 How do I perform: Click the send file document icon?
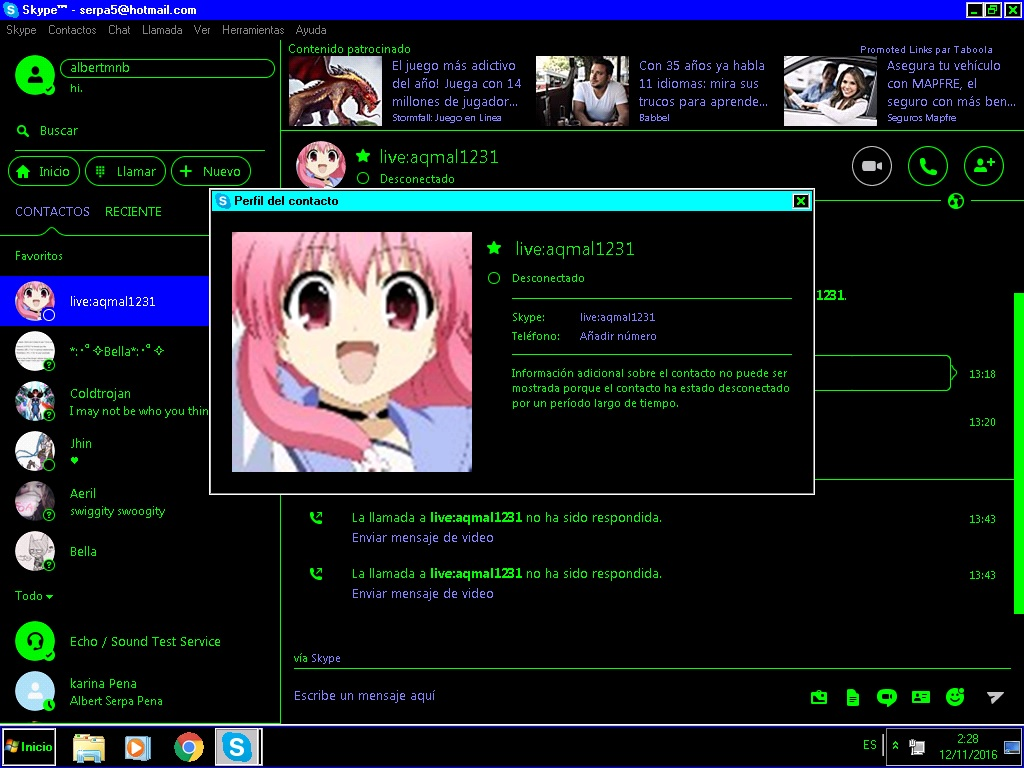coord(853,697)
